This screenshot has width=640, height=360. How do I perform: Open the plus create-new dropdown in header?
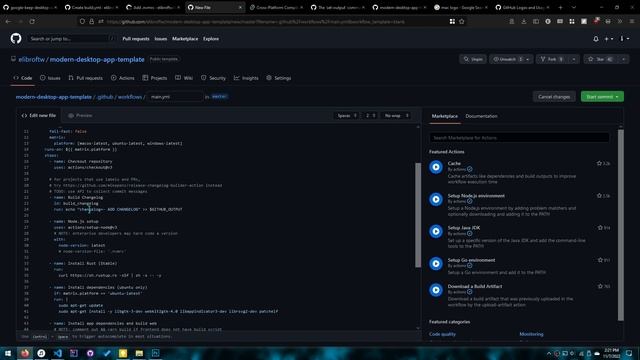tap(608, 39)
